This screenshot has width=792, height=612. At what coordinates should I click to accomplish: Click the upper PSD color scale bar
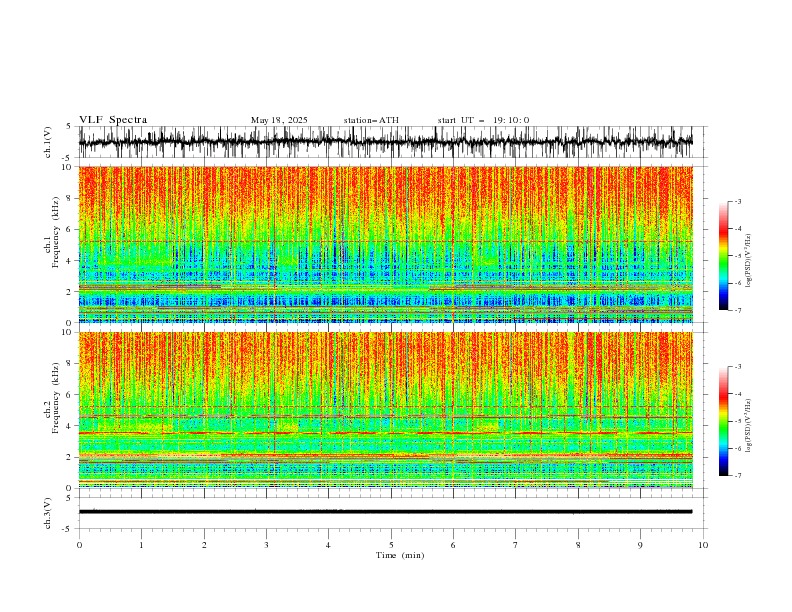[723, 256]
